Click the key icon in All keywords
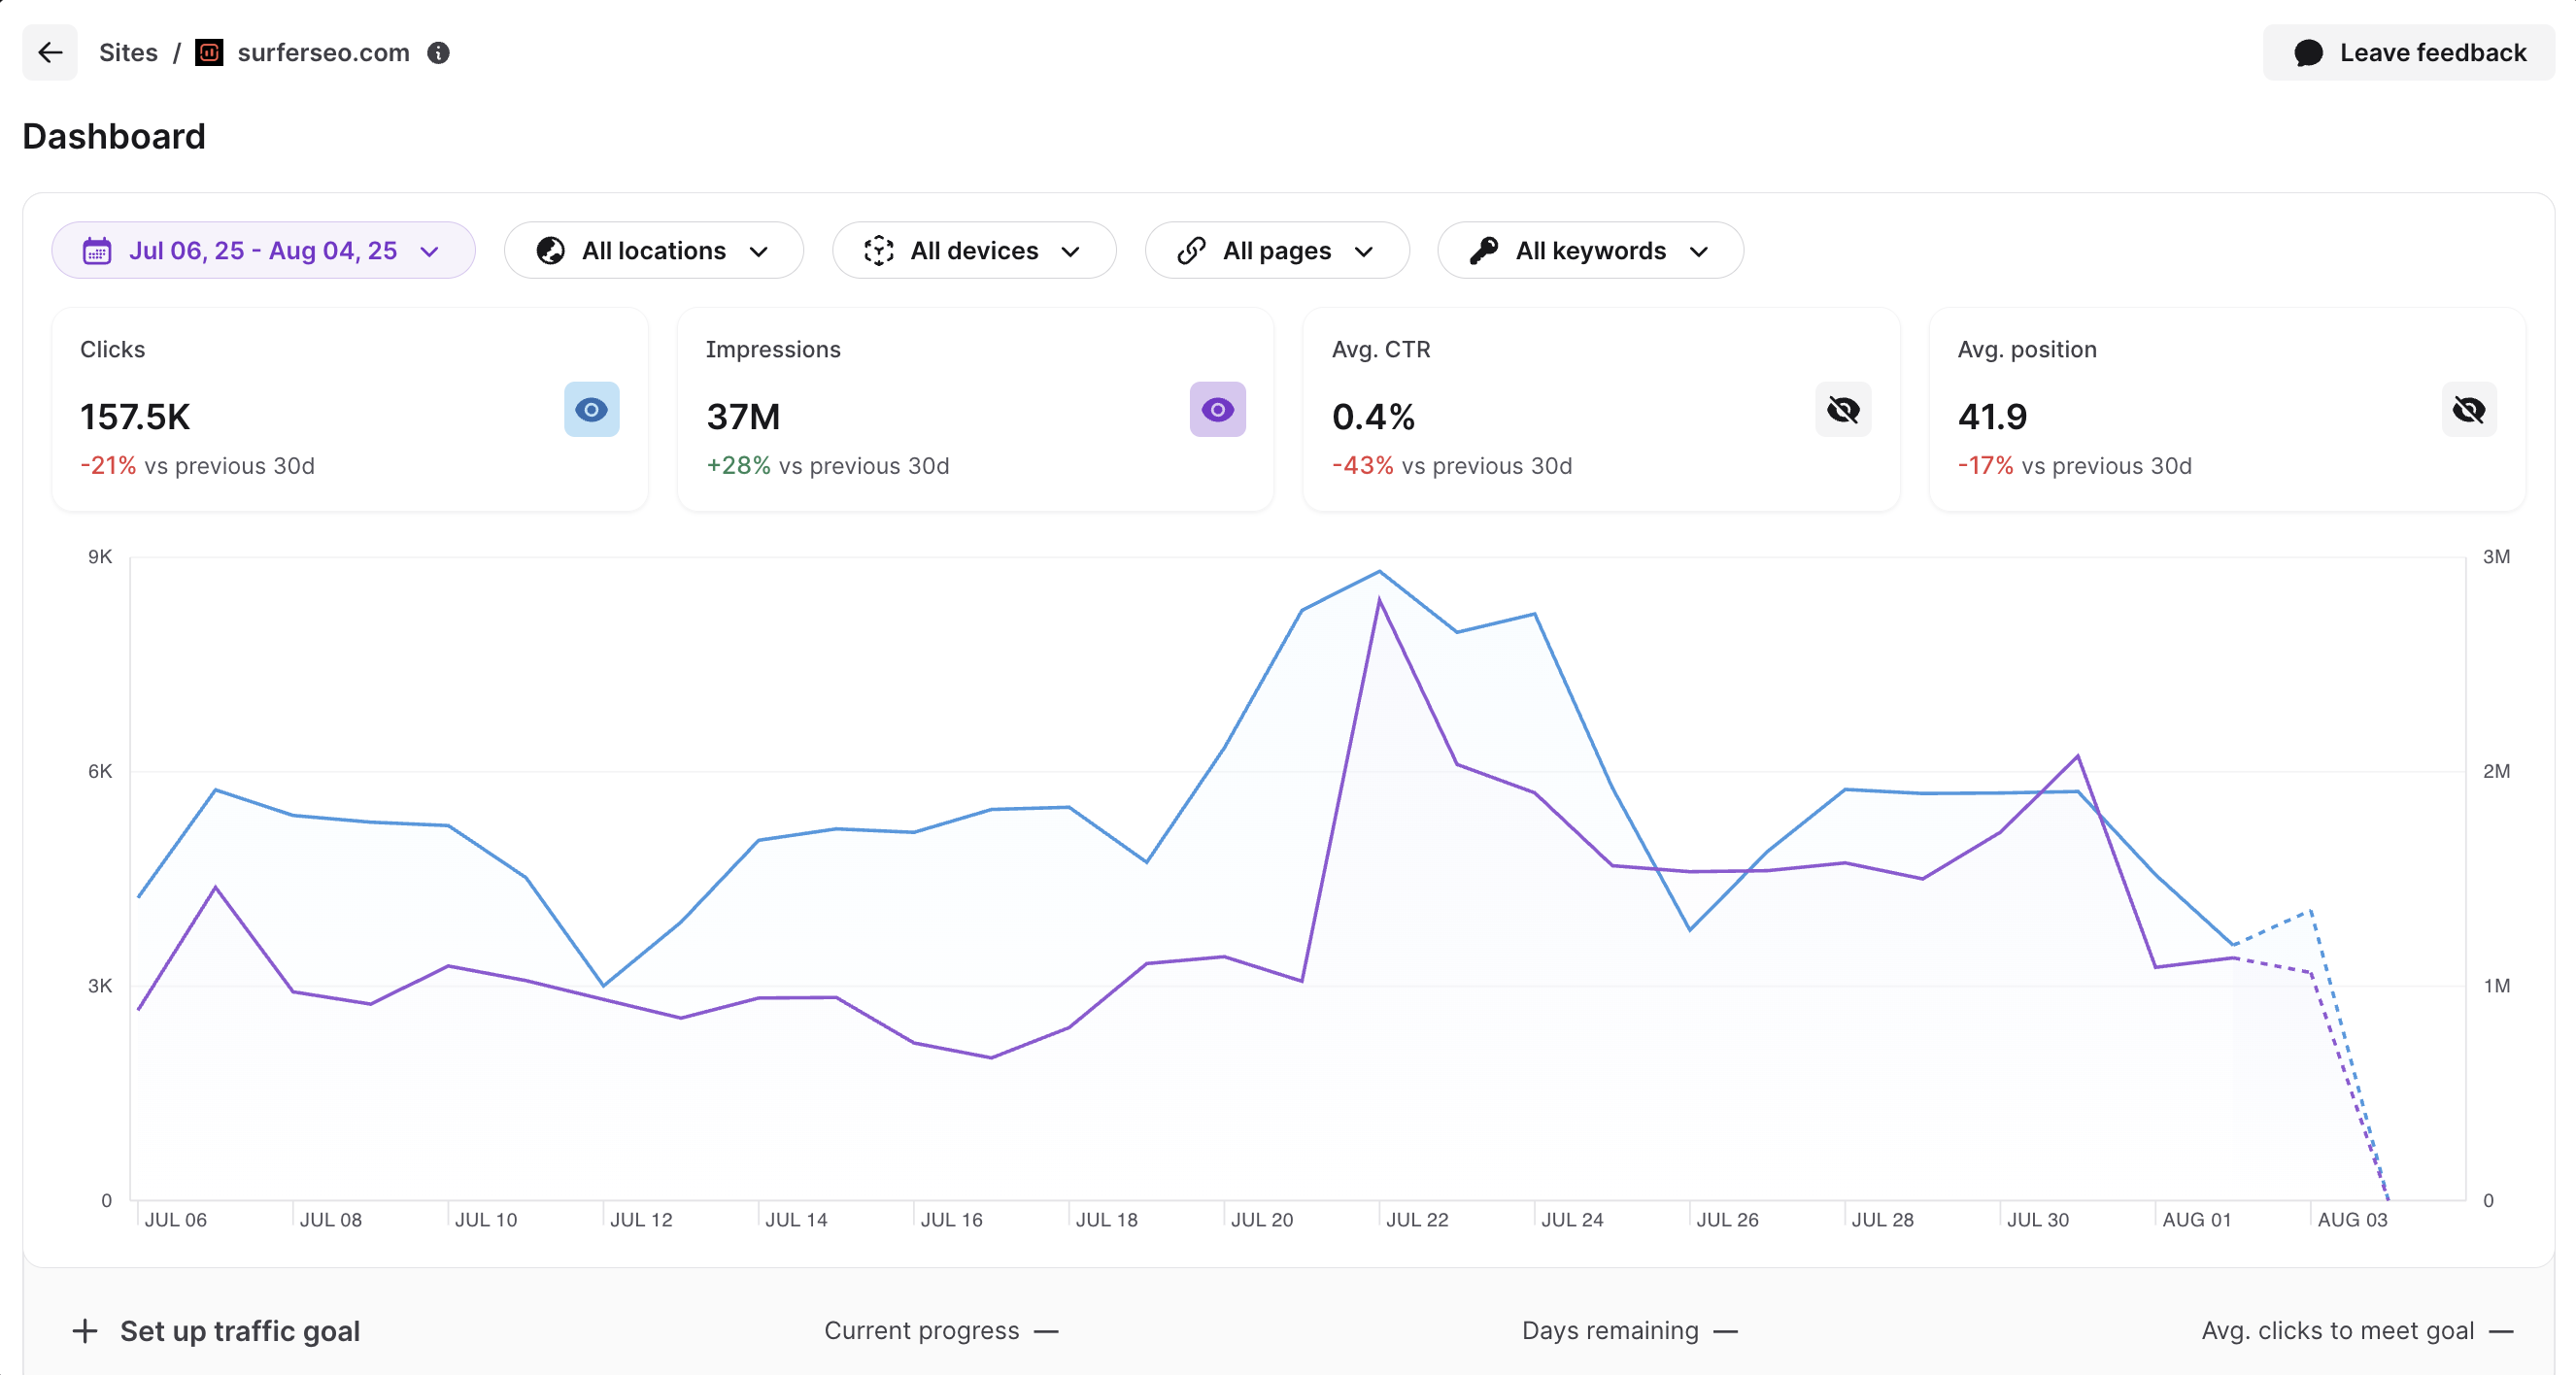Screen dimensions: 2576x1375 [x=1484, y=251]
